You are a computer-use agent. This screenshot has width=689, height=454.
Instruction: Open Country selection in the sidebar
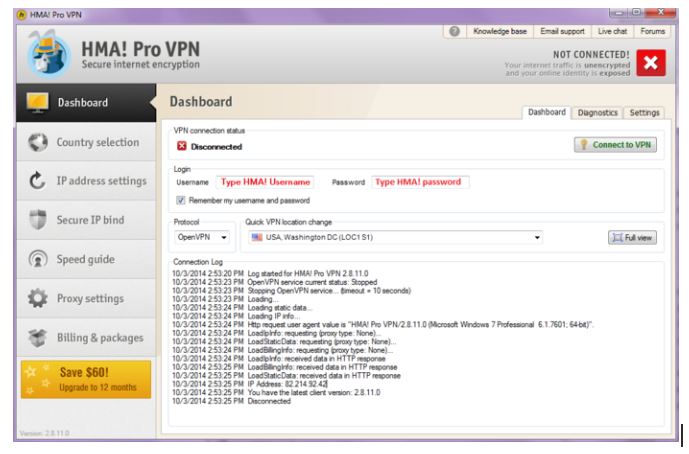[86, 142]
